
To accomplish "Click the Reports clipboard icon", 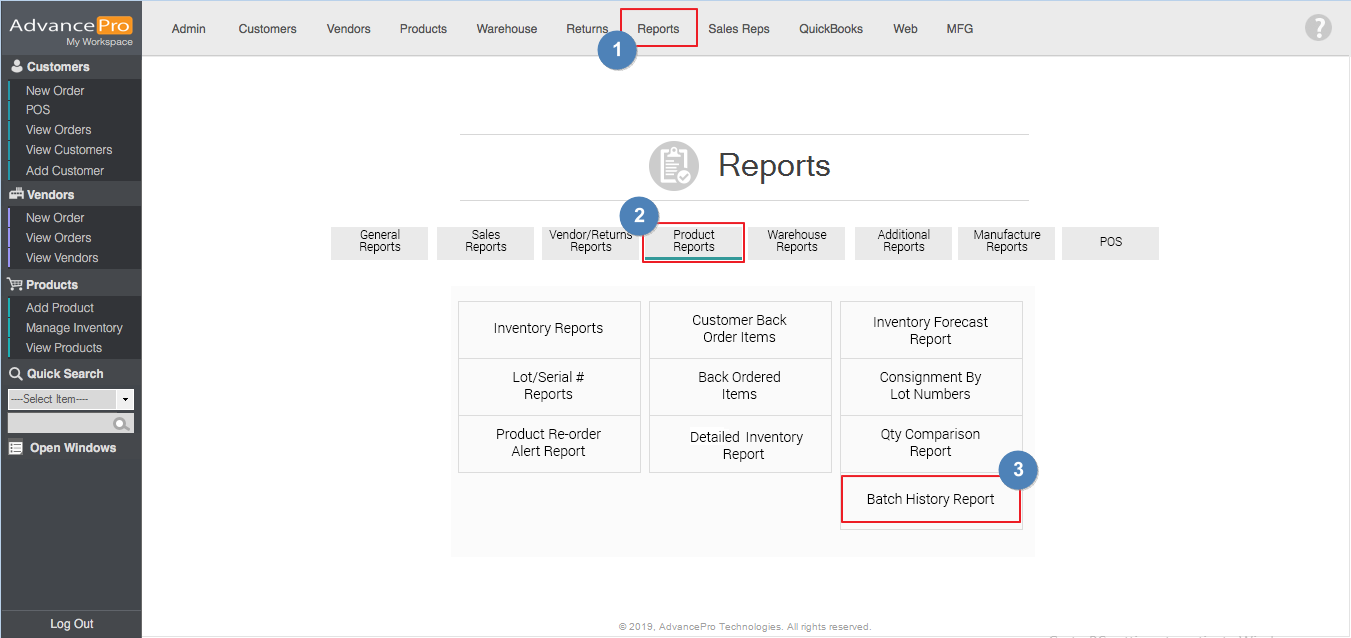I will [673, 165].
